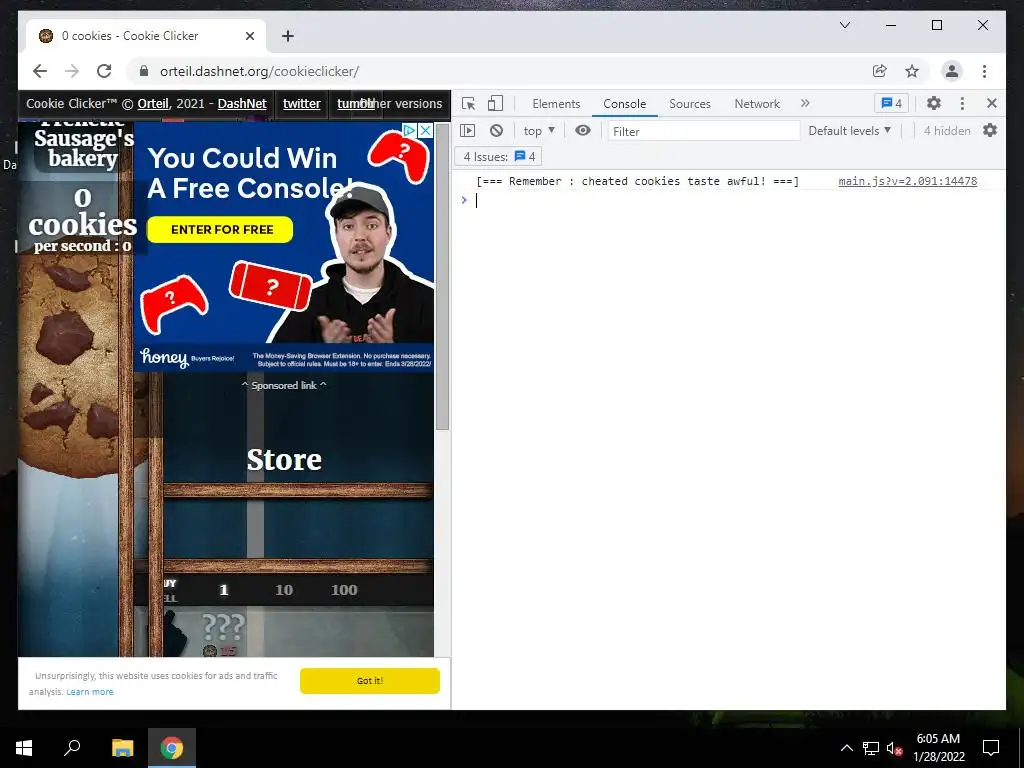Image resolution: width=1024 pixels, height=768 pixels.
Task: Open the main.js?v=2.091:14478 source link
Action: click(907, 181)
